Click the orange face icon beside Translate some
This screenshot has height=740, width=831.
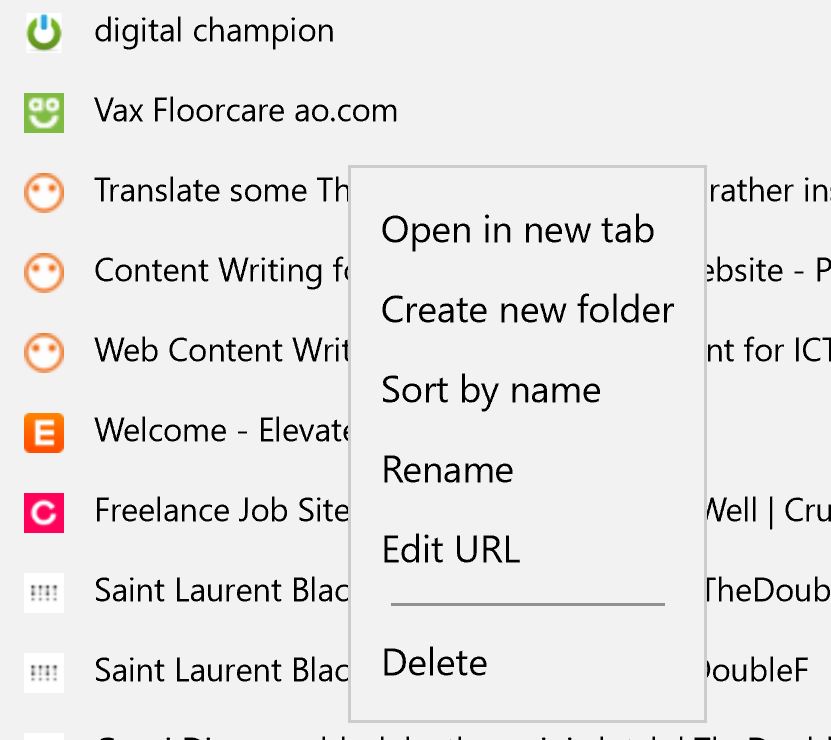[44, 193]
